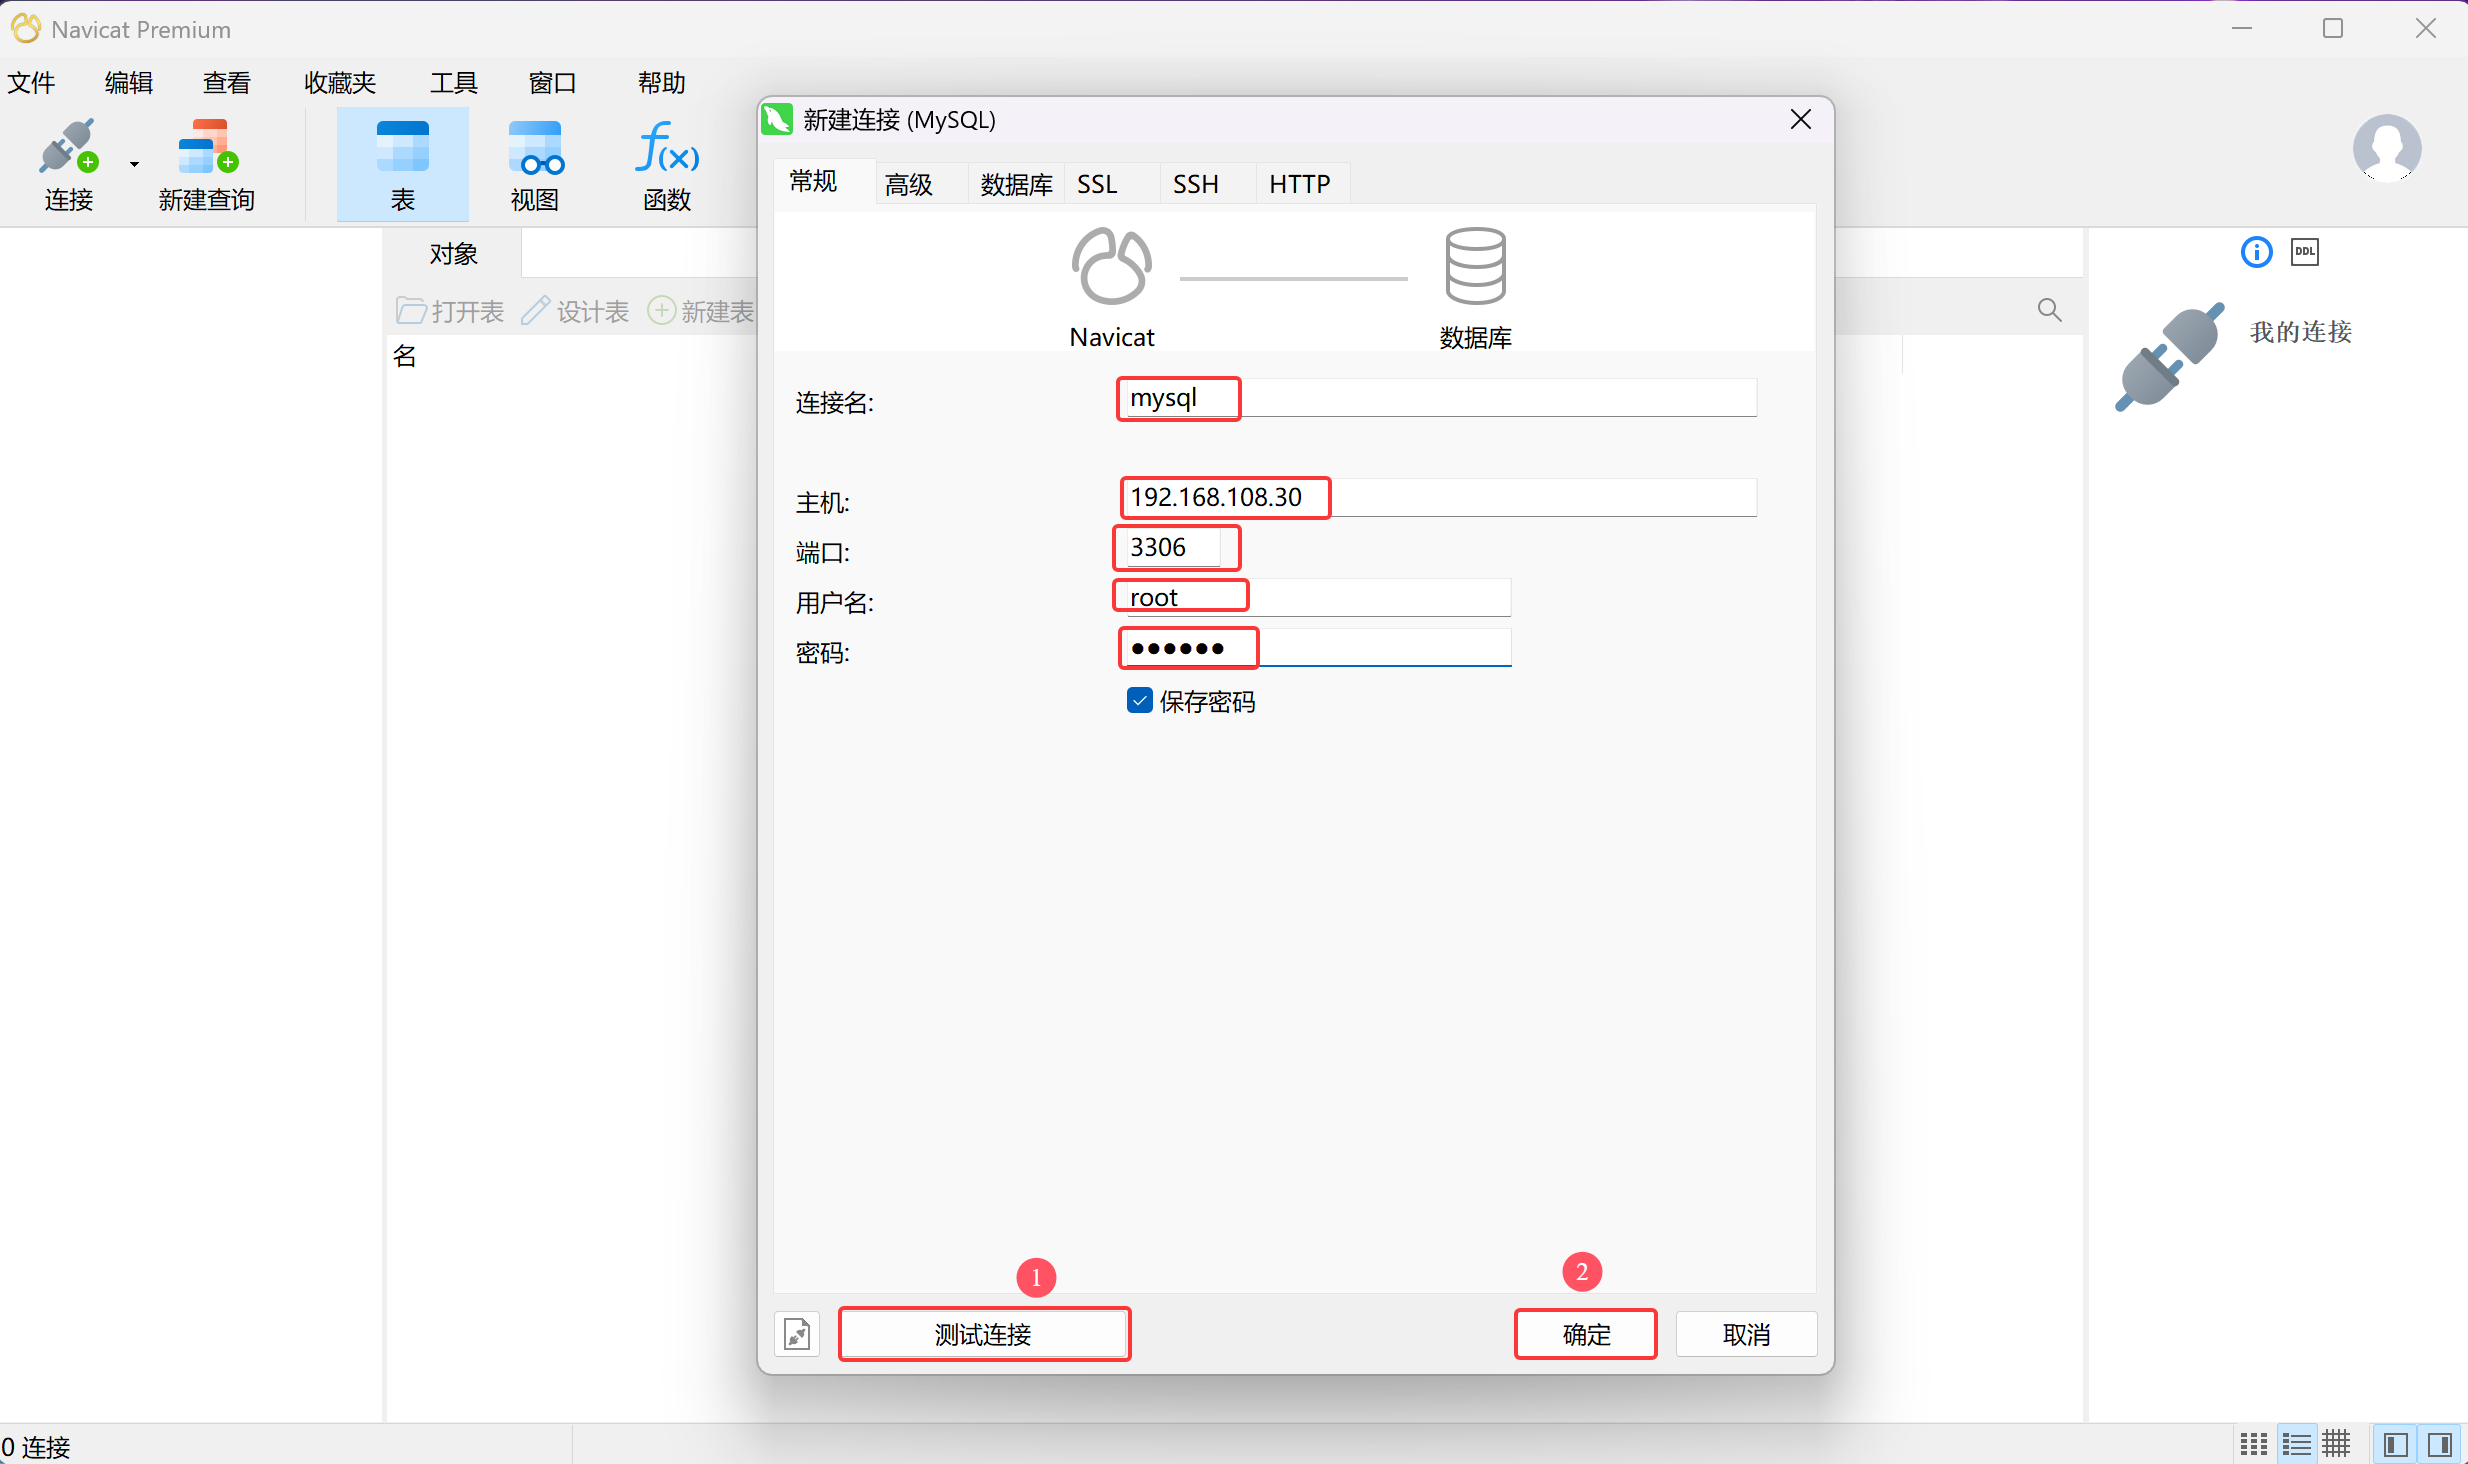Open the 文件 menu
This screenshot has width=2468, height=1464.
coord(31,83)
